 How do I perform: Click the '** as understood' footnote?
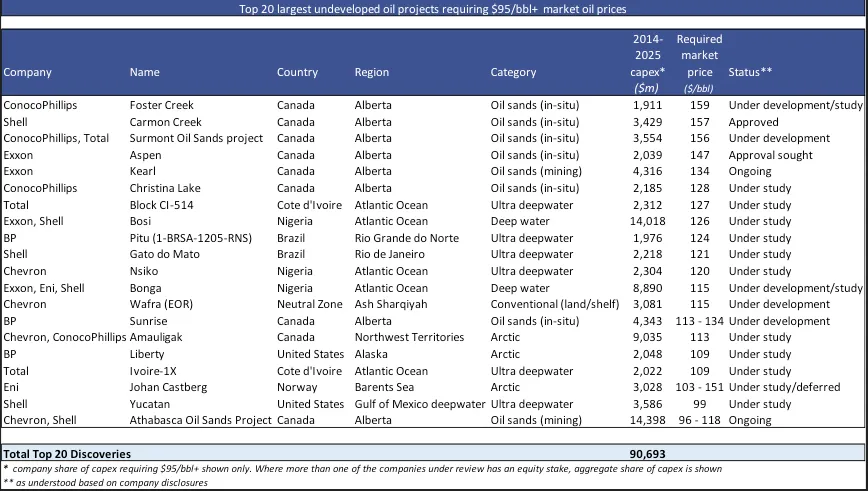click(105, 483)
